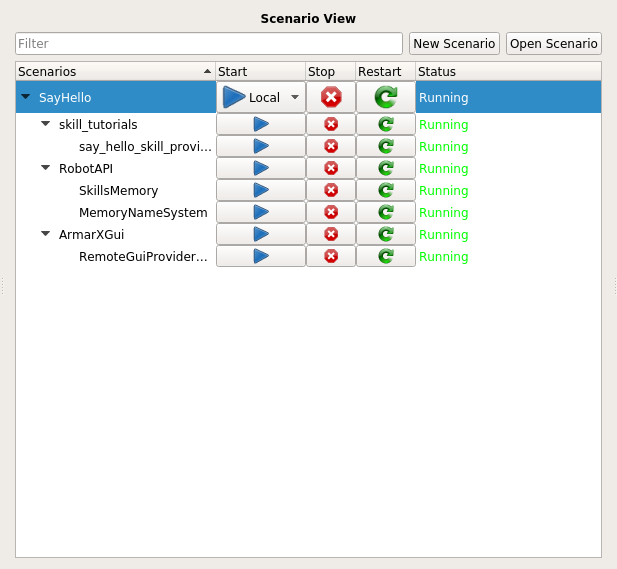Stop the skill_tutorials package
The image size is (617, 569).
[331, 124]
